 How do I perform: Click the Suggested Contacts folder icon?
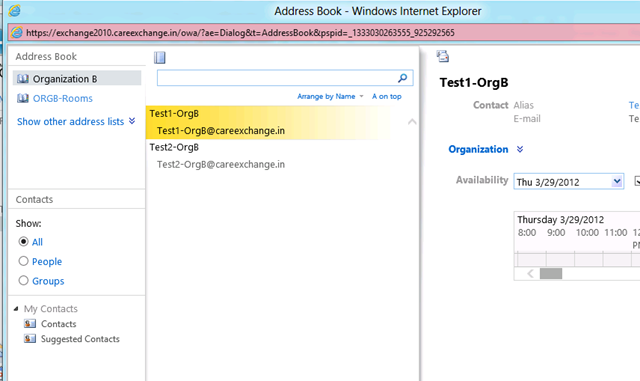[30, 339]
